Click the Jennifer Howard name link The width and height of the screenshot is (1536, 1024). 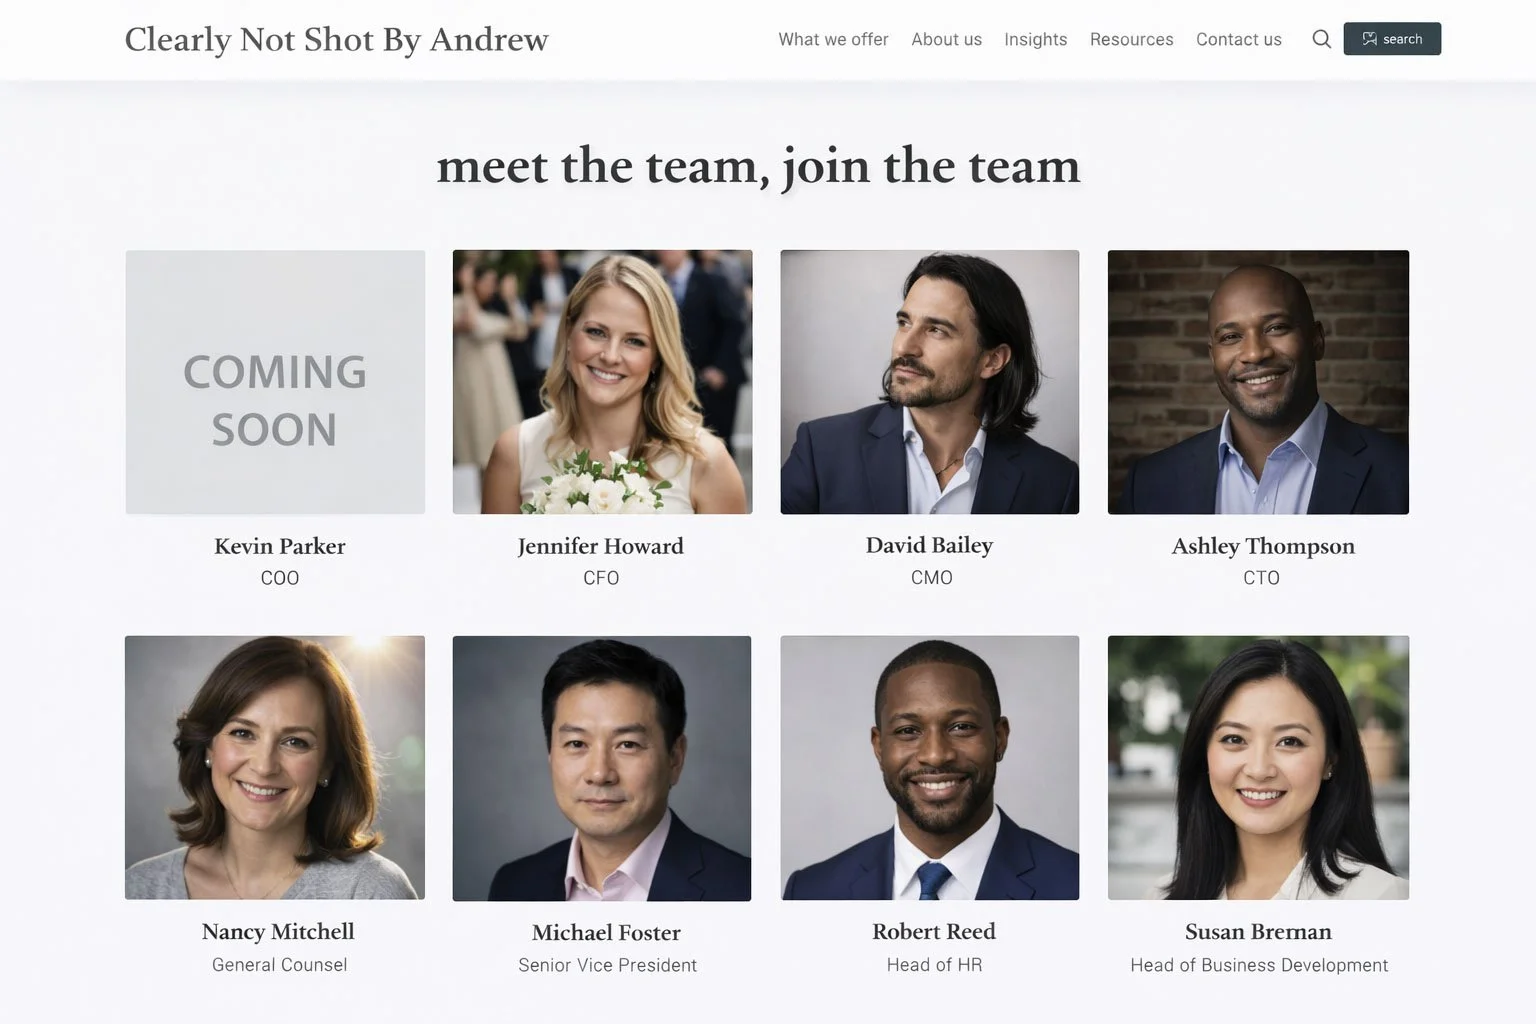(x=601, y=546)
